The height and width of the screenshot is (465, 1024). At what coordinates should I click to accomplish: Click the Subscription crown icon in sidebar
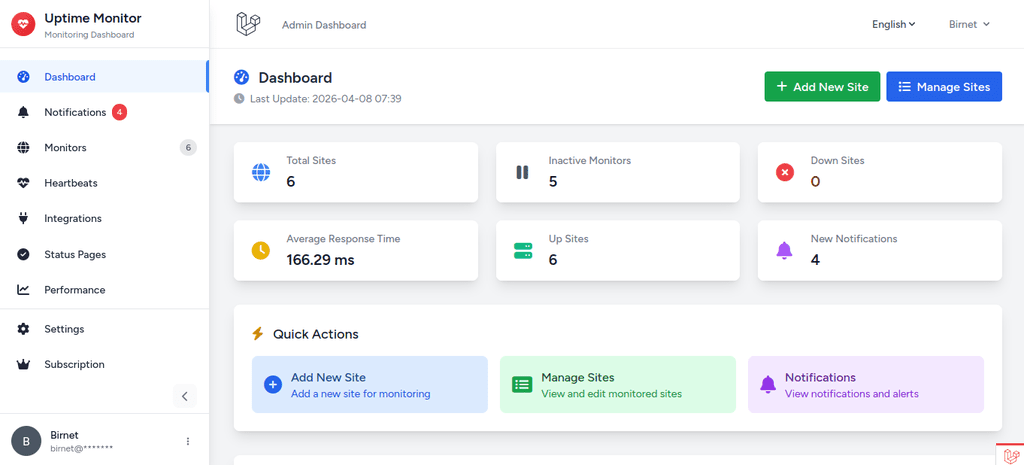click(23, 365)
